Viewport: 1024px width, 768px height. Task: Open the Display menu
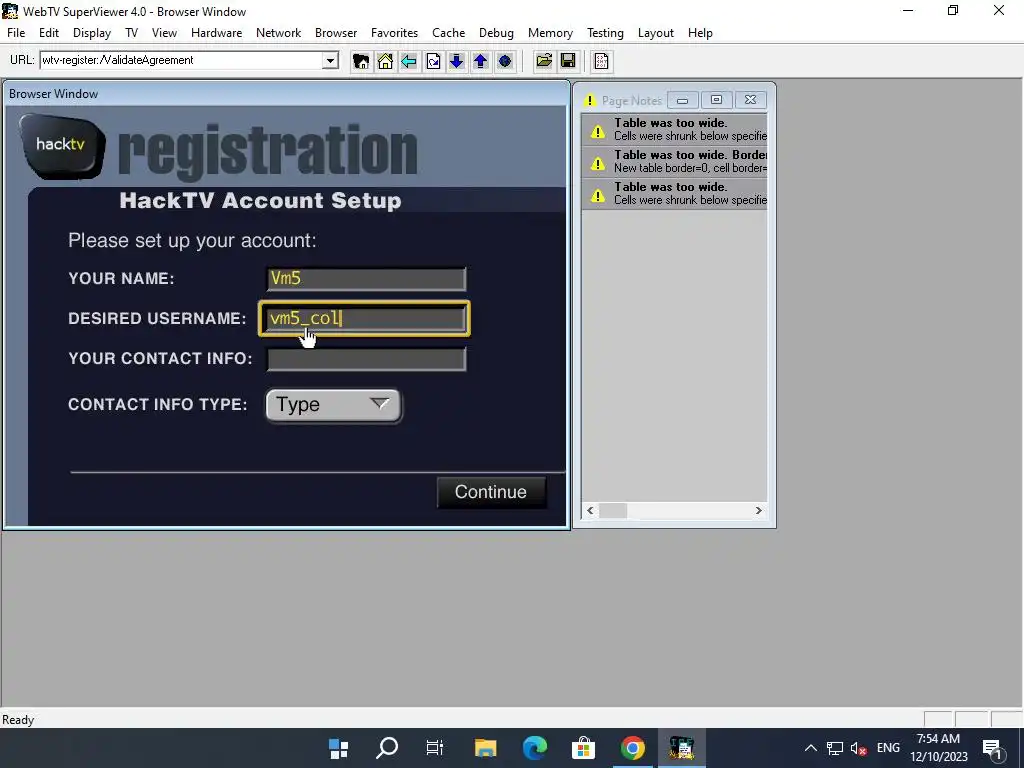91,33
